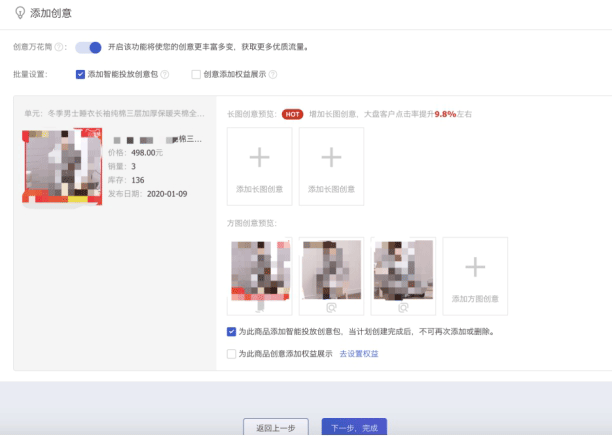612x436 pixels.
Task: Click replace-image icon under third square thumbnail
Action: tap(403, 309)
